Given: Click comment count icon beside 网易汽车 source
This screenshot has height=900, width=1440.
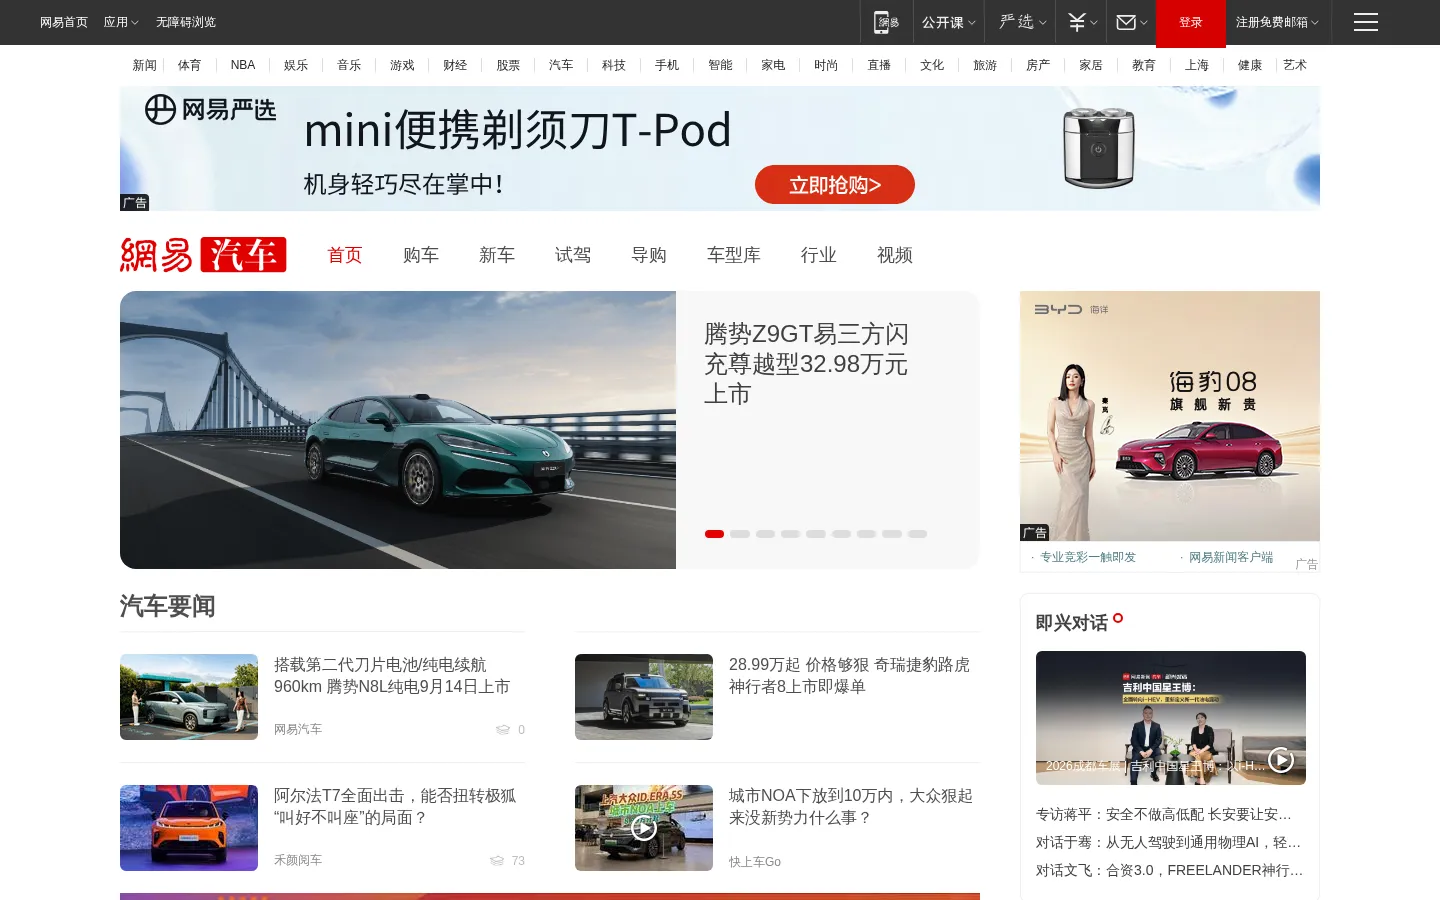Looking at the screenshot, I should (503, 730).
